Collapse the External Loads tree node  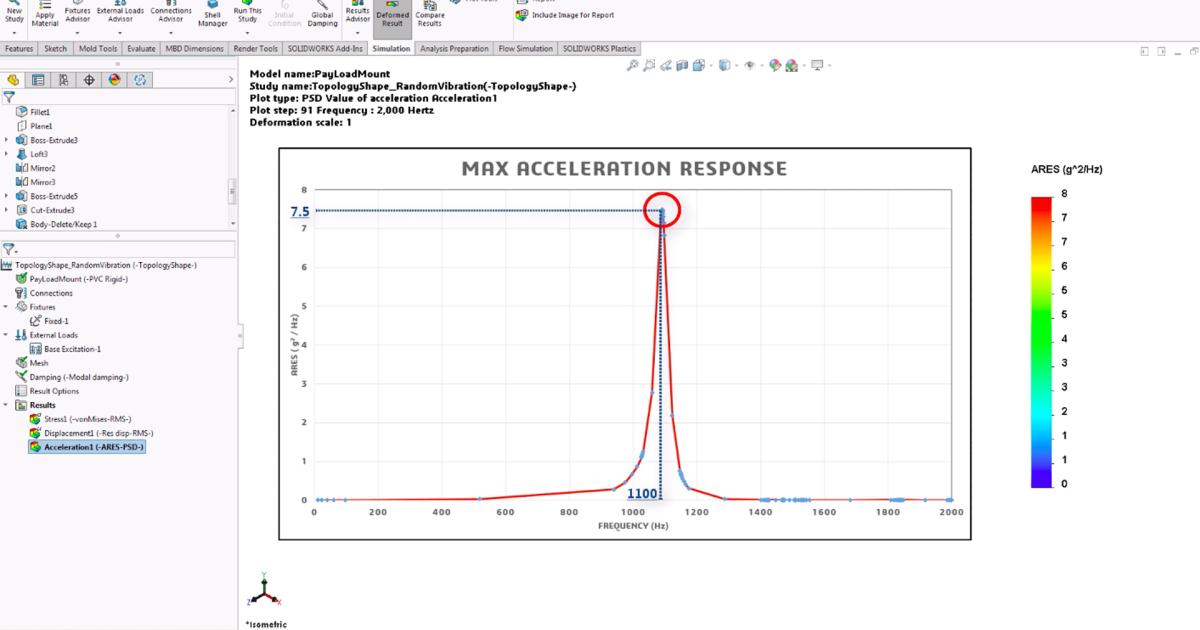(7, 335)
